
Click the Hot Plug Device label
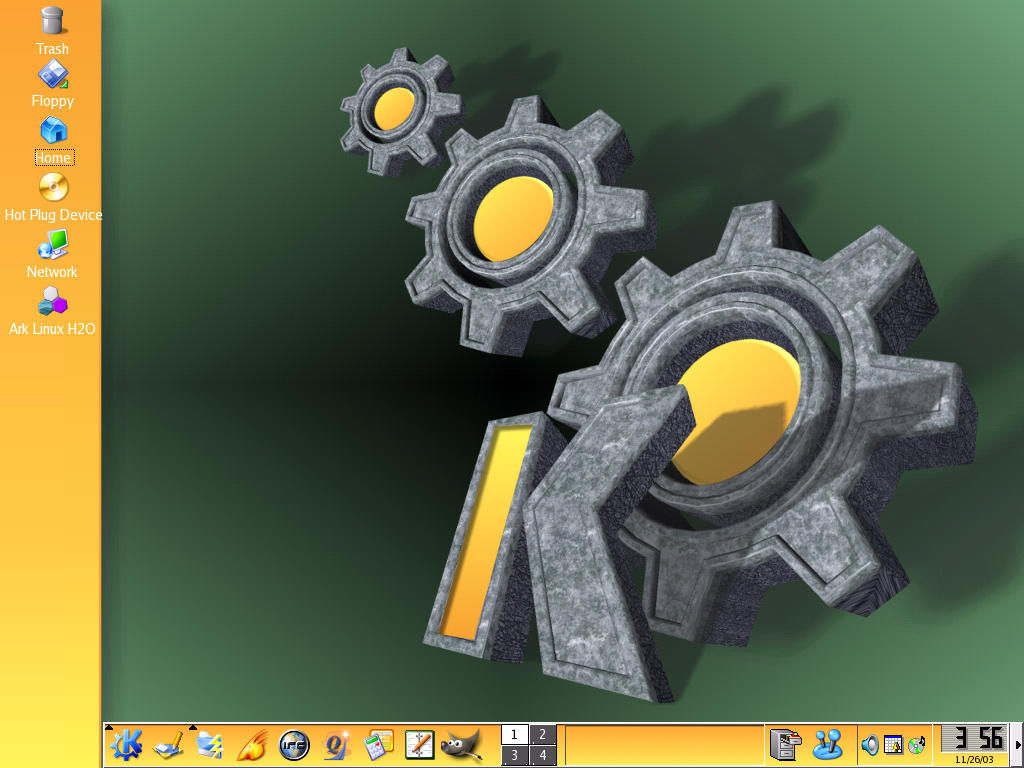tap(54, 215)
